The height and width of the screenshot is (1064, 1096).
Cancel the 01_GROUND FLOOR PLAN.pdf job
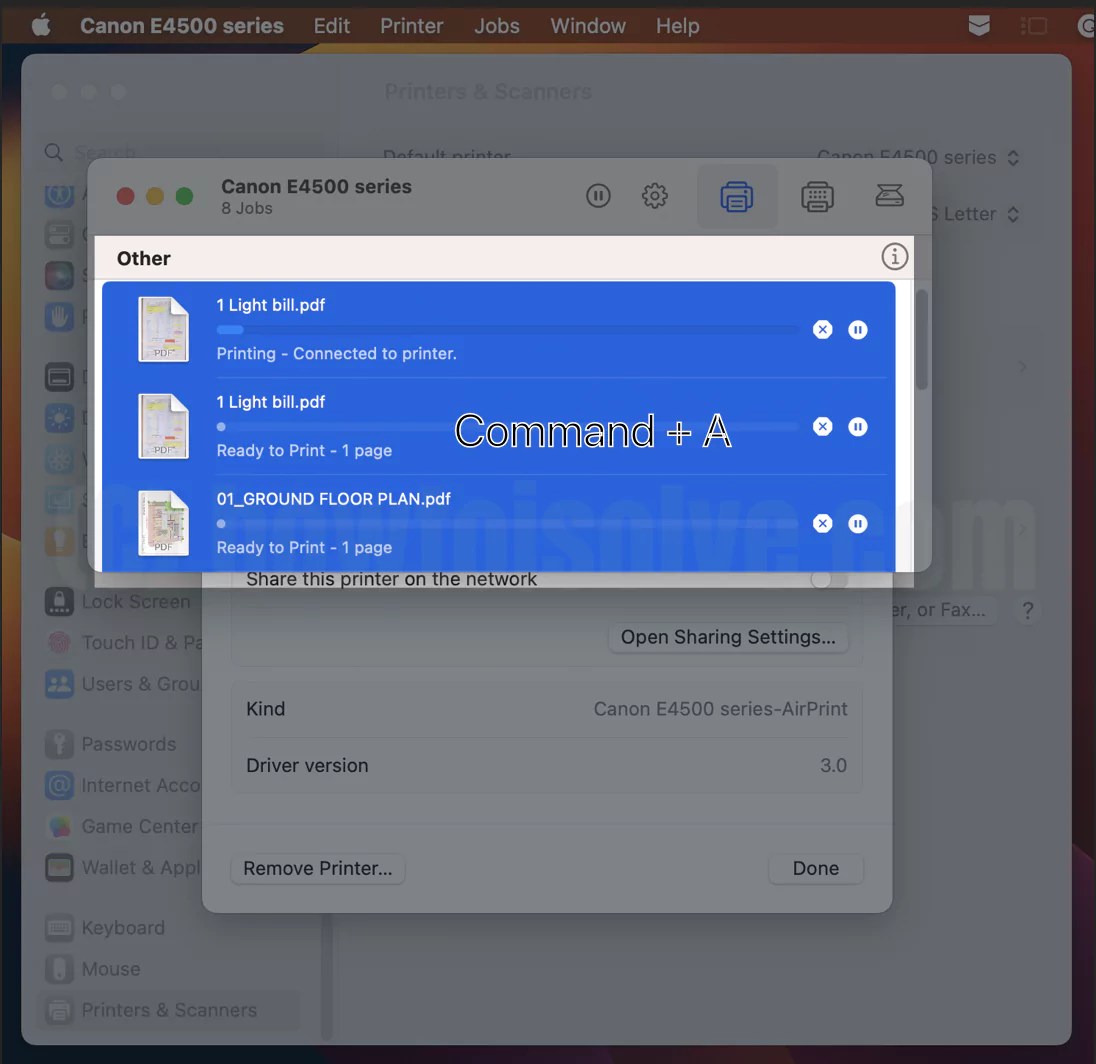(823, 524)
